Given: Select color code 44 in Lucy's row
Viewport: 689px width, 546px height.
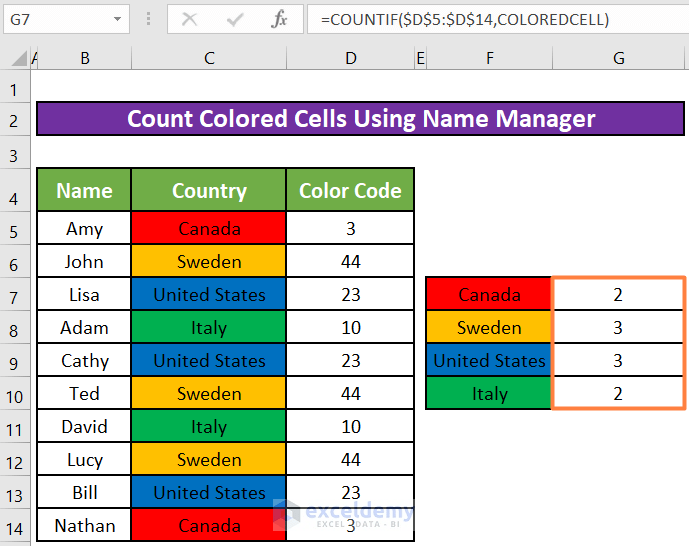Looking at the screenshot, I should click(x=350, y=459).
